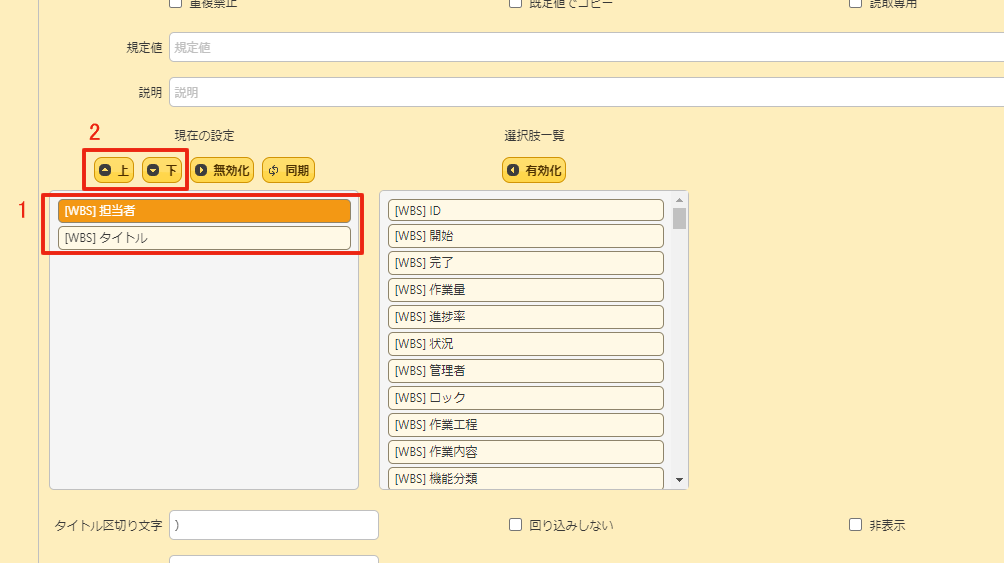Image resolution: width=1004 pixels, height=563 pixels.
Task: Select [WBS] タイトル in current settings
Action: [x=204, y=238]
